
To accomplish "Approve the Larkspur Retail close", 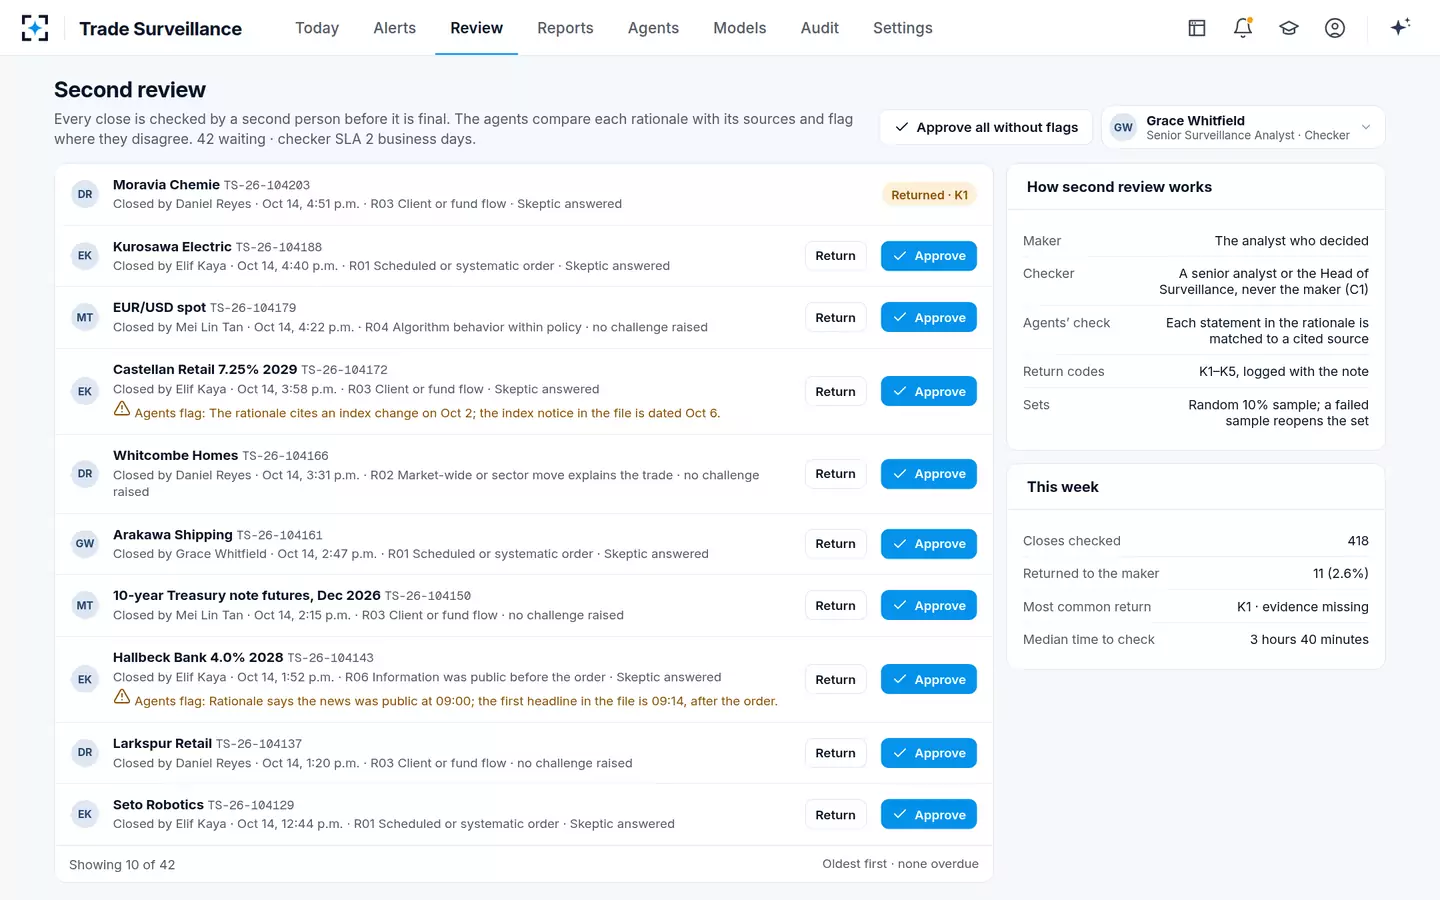I will click(929, 753).
